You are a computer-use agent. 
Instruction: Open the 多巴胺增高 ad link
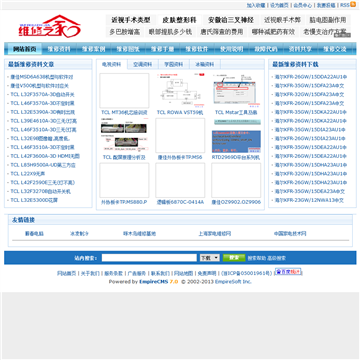pyautogui.click(x=125, y=32)
